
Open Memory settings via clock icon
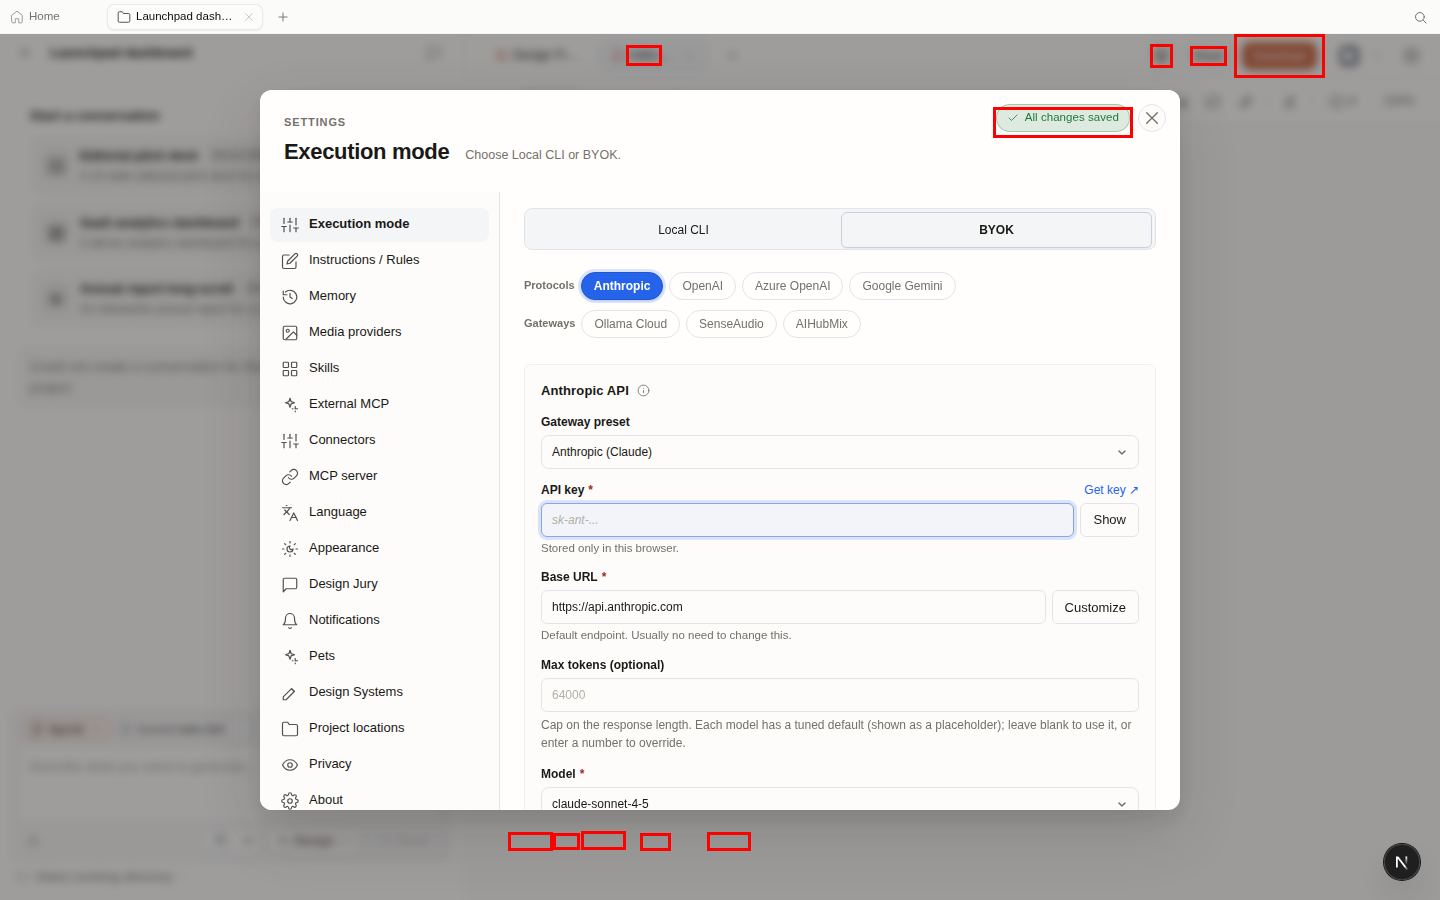tap(290, 296)
